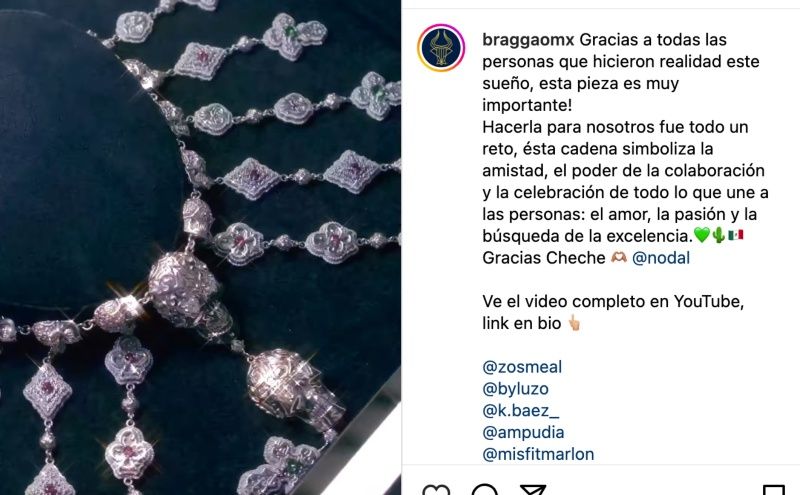The image size is (800, 495).
Task: Click the jewelry necklace post image
Action: click(201, 248)
